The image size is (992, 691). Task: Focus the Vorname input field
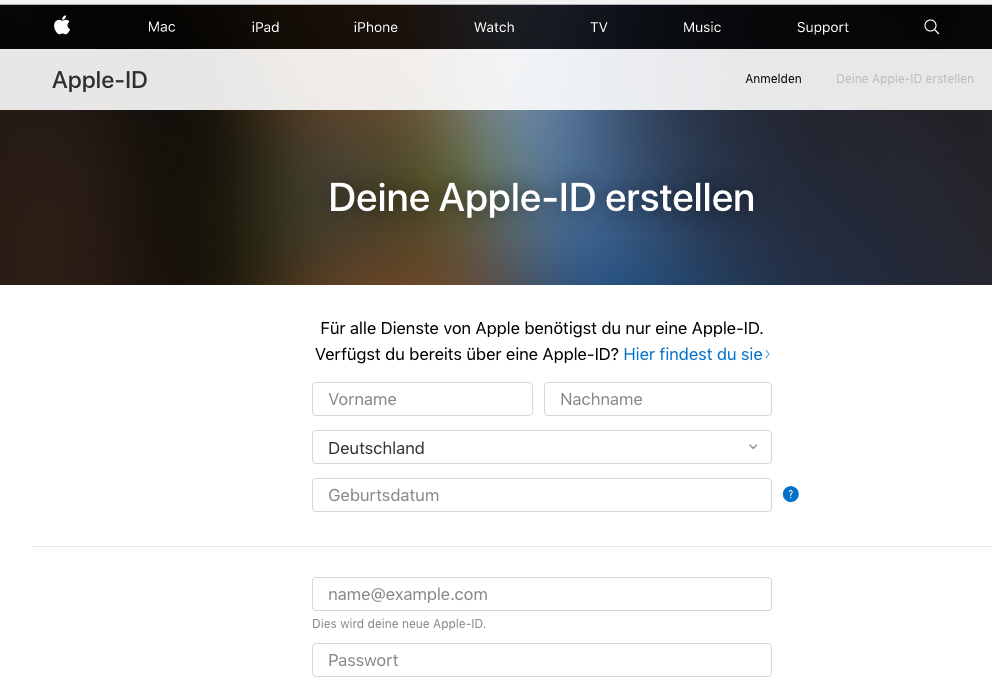(x=422, y=399)
